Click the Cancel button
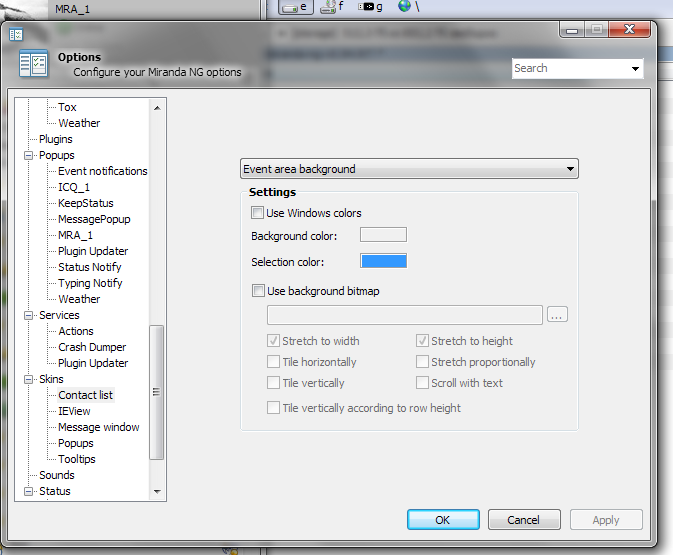The height and width of the screenshot is (555, 673). (x=523, y=520)
